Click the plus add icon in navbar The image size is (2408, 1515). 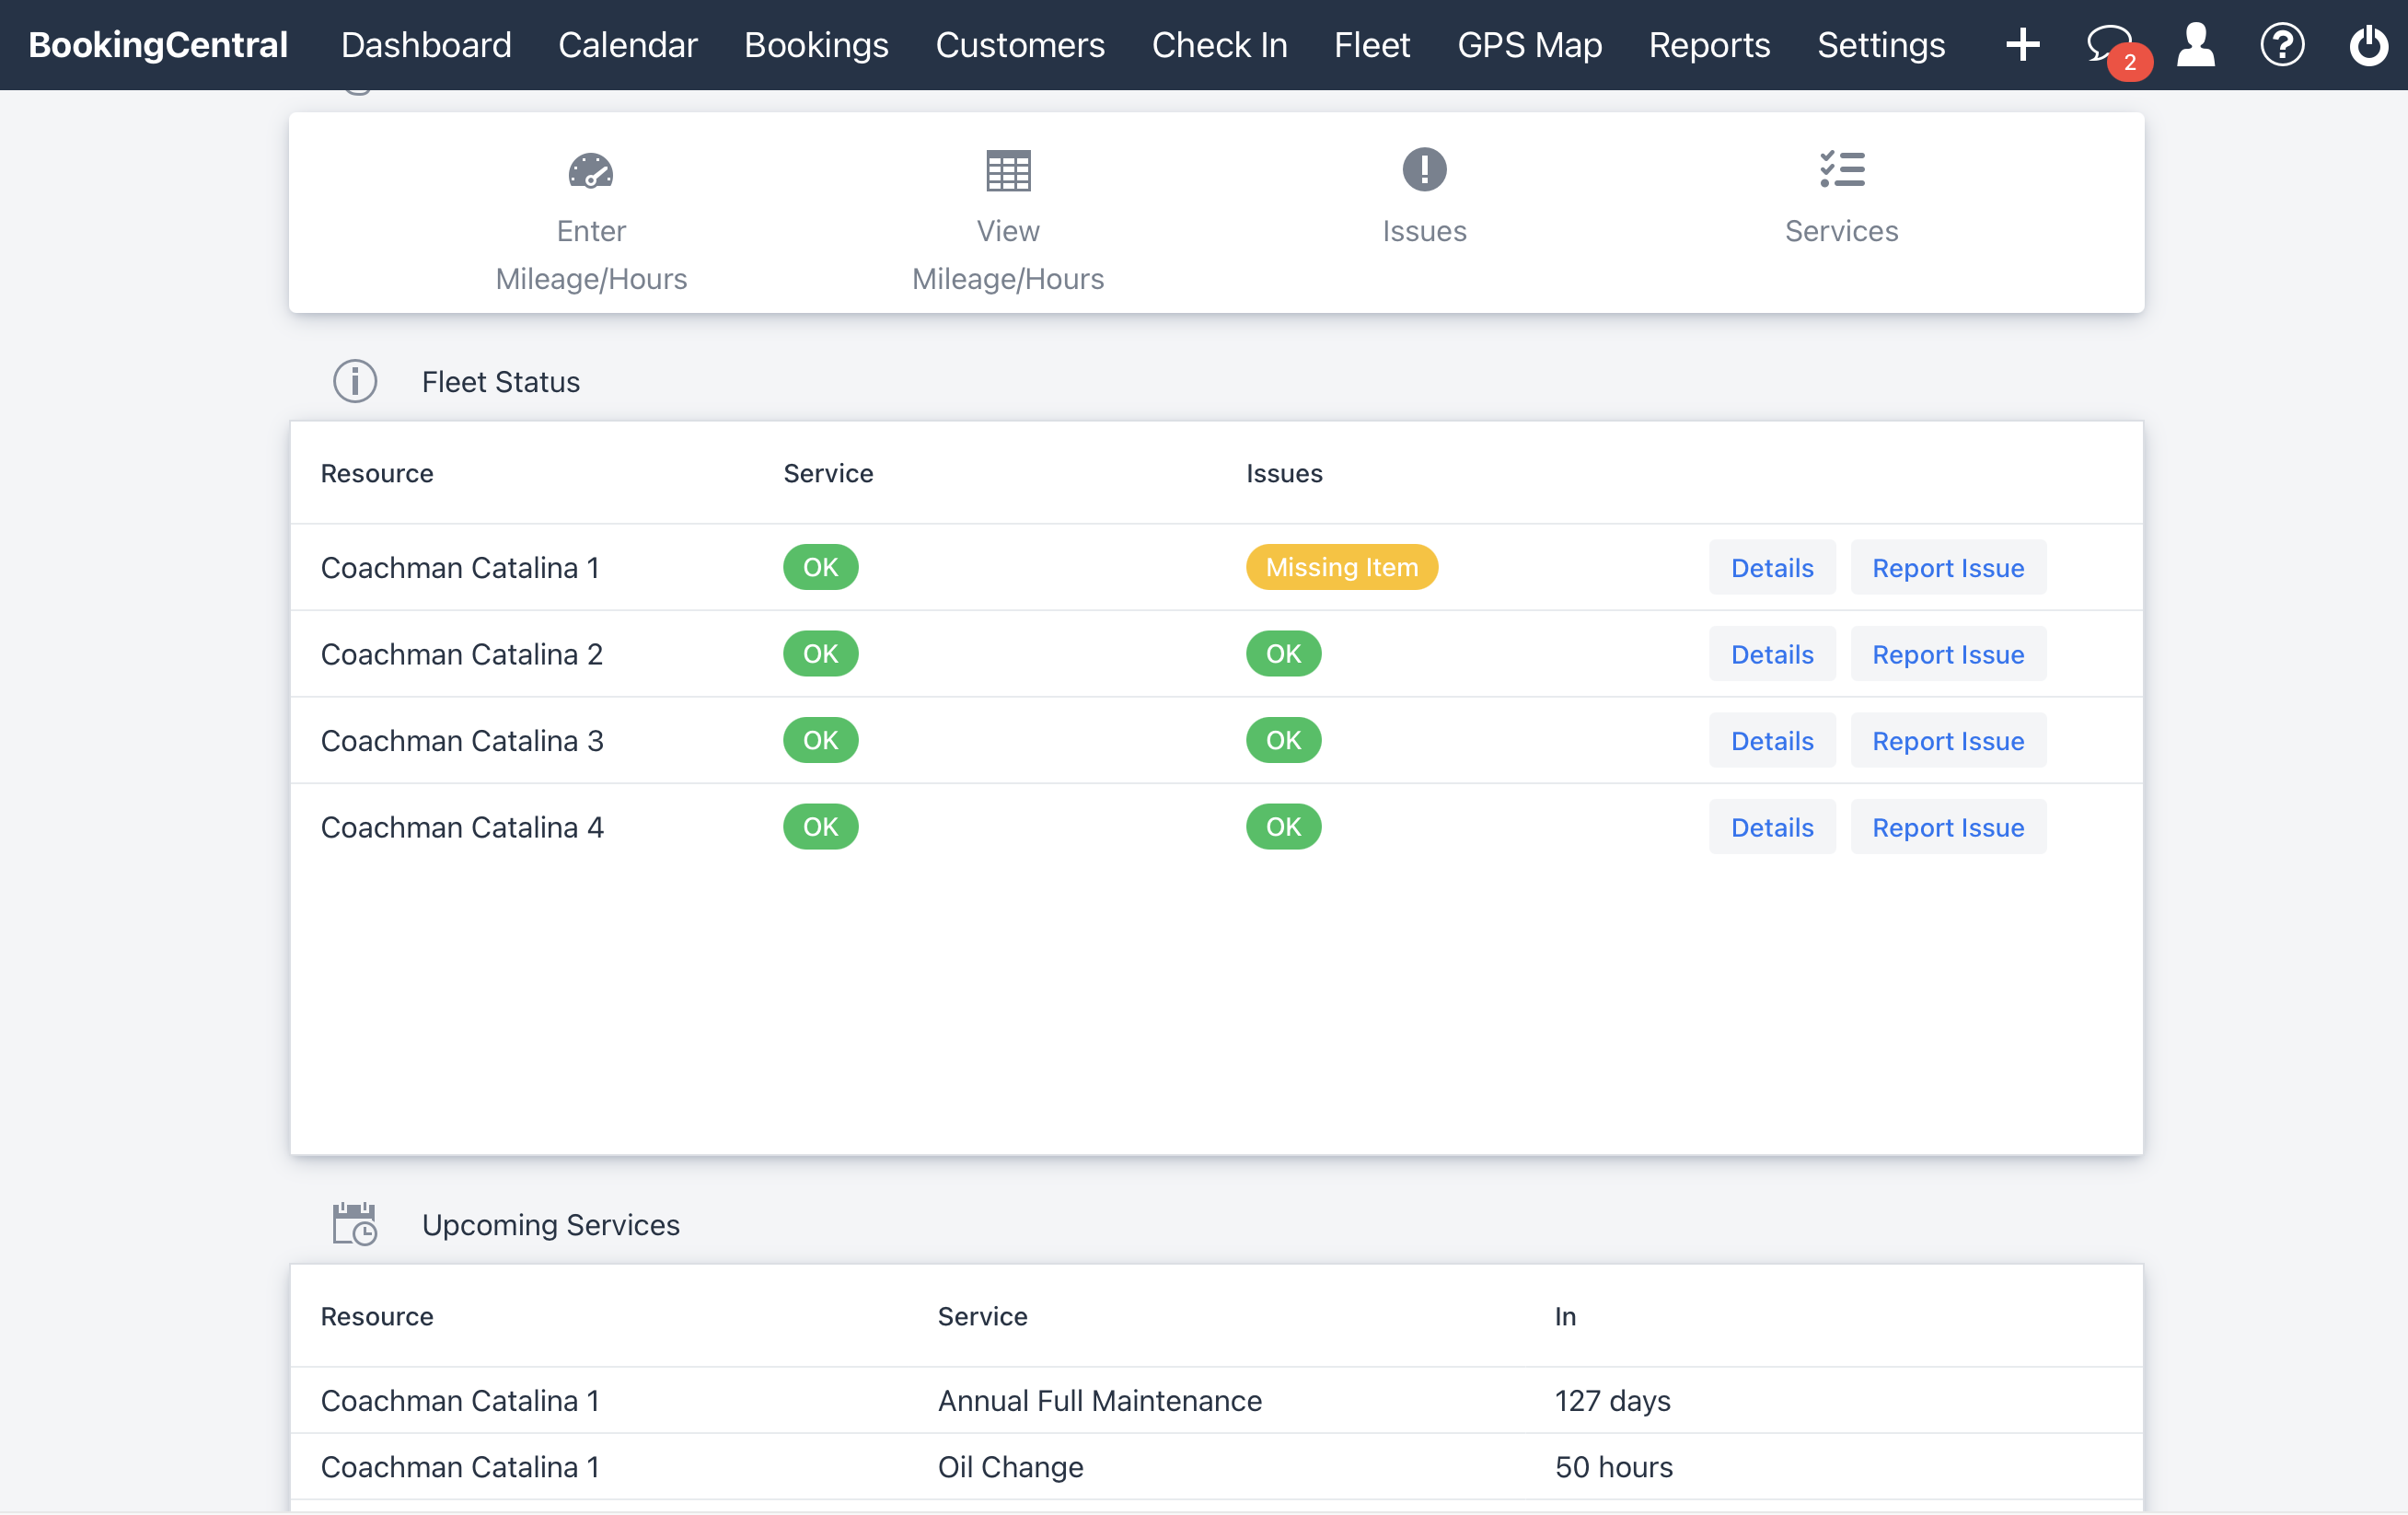2022,45
